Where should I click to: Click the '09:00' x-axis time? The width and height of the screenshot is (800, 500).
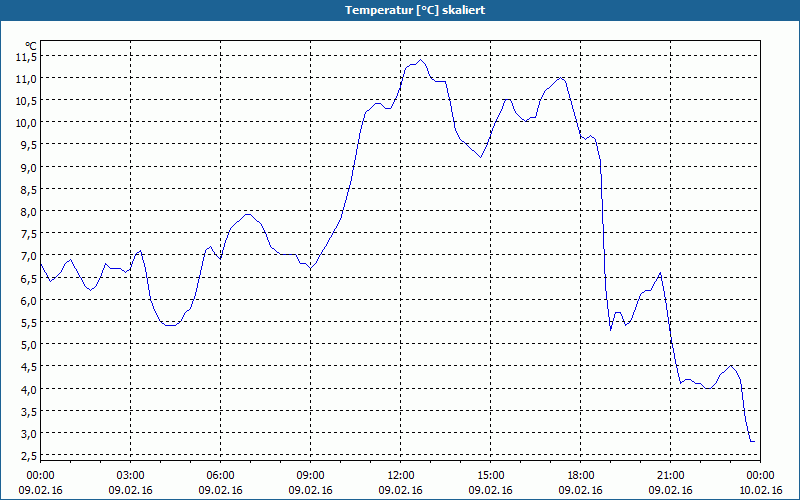pos(310,476)
